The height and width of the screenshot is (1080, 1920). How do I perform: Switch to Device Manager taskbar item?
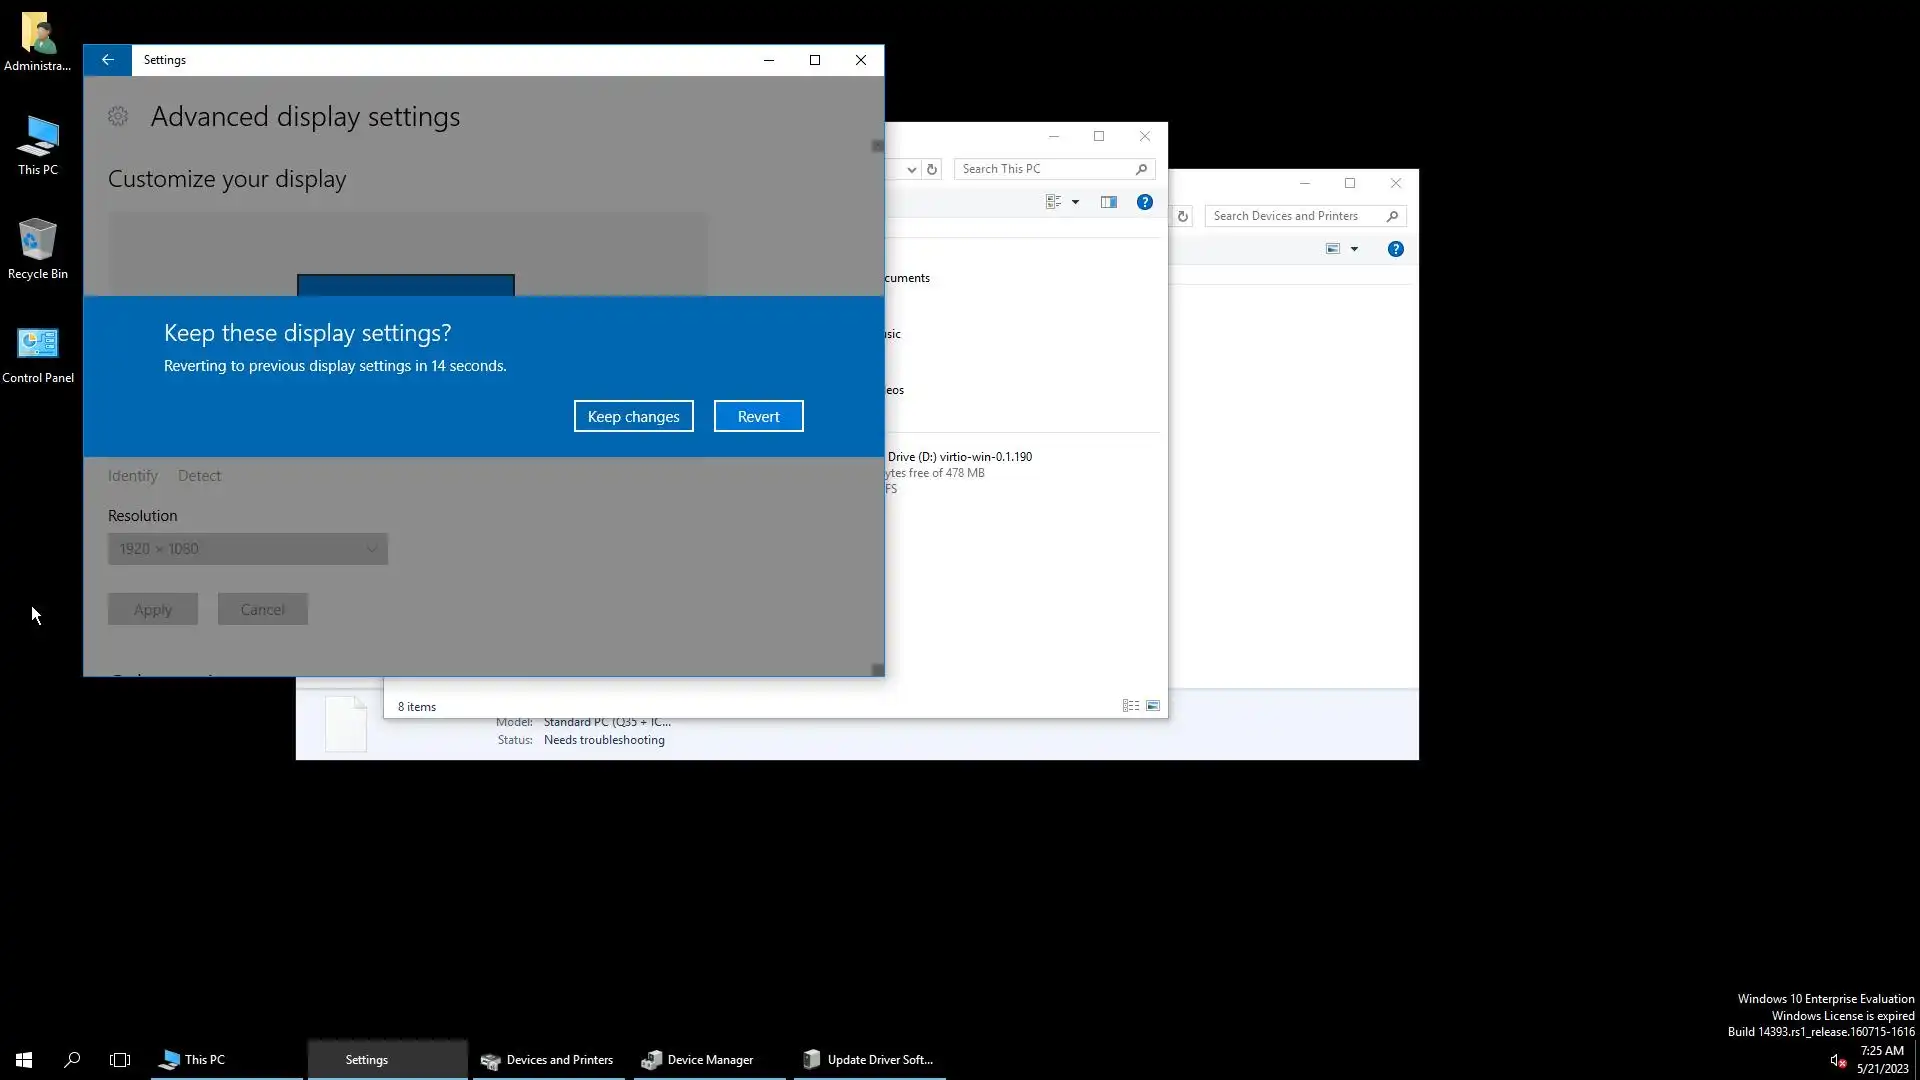[x=709, y=1059]
